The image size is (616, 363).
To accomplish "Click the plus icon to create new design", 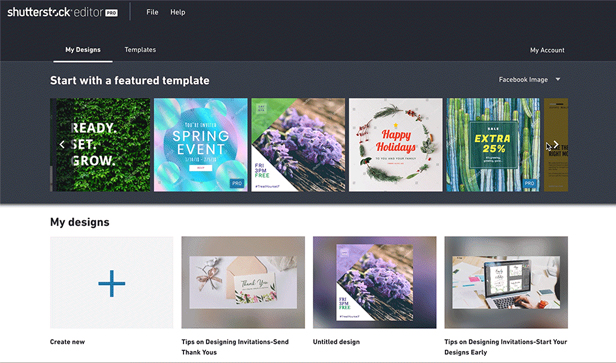I will pos(112,283).
